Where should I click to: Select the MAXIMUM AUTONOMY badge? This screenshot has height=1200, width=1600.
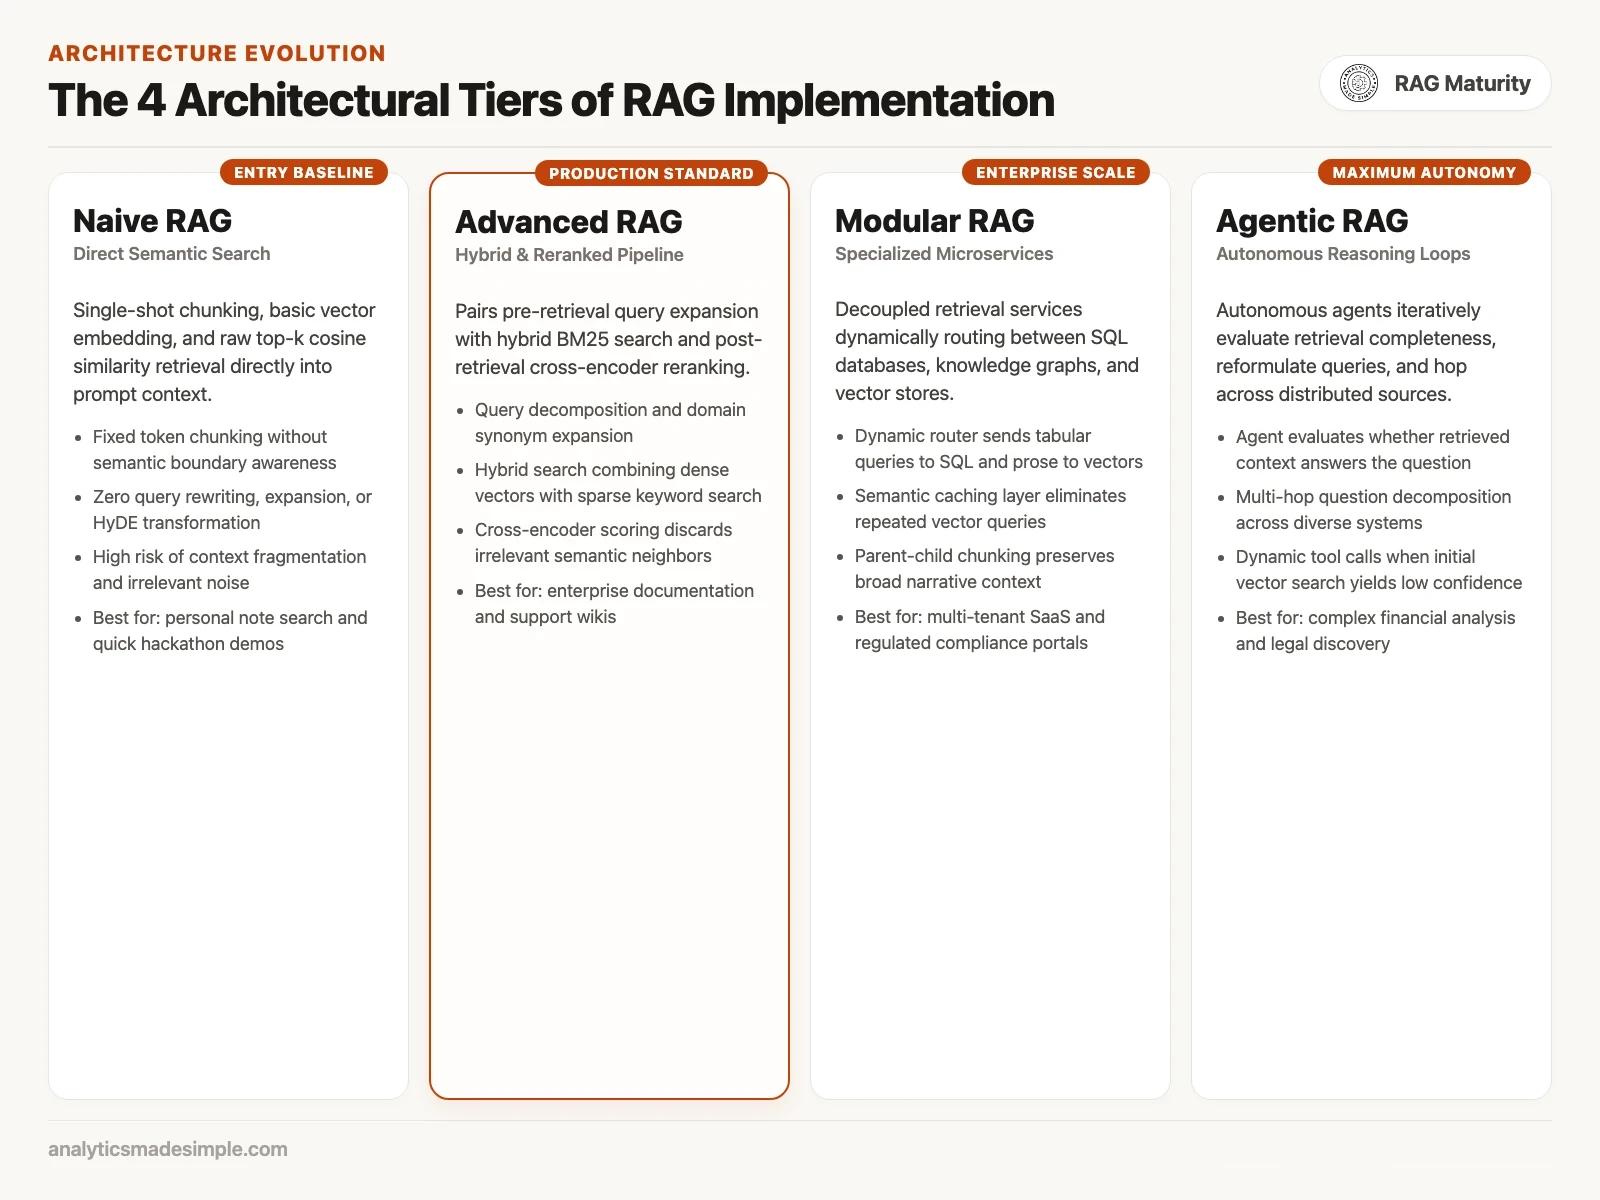(1424, 172)
